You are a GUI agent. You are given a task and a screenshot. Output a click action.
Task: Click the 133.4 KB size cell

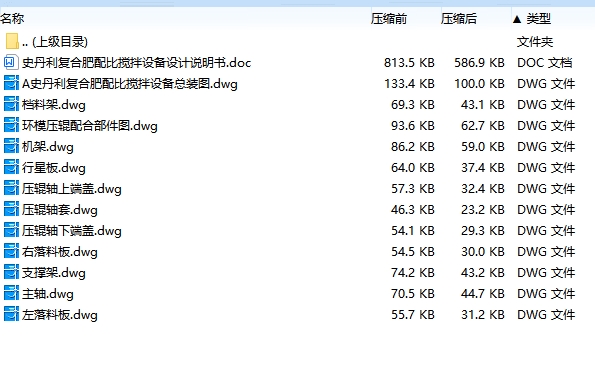[x=409, y=83]
